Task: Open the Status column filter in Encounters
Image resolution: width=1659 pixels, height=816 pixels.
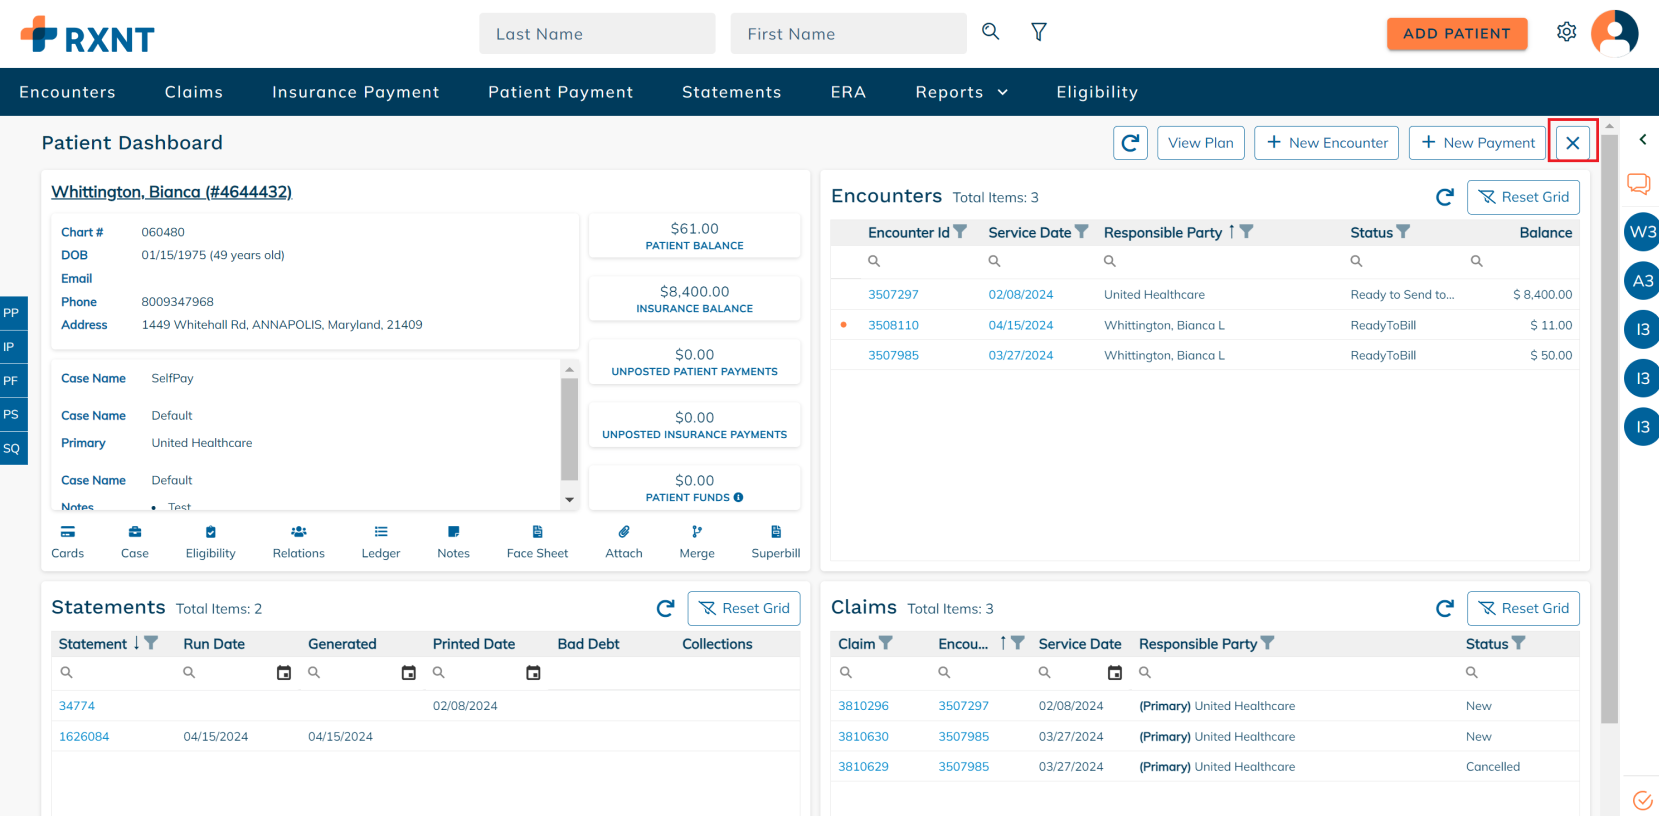Action: (1403, 232)
